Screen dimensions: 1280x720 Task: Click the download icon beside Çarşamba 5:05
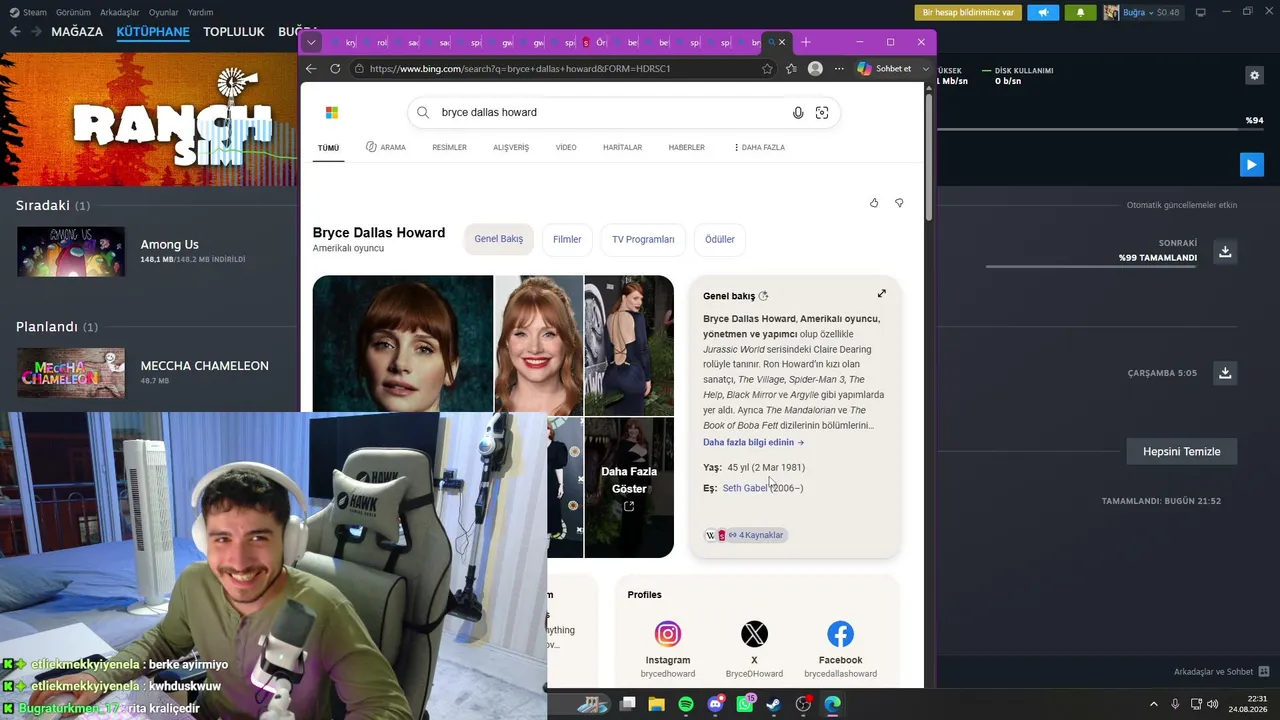tap(1225, 373)
